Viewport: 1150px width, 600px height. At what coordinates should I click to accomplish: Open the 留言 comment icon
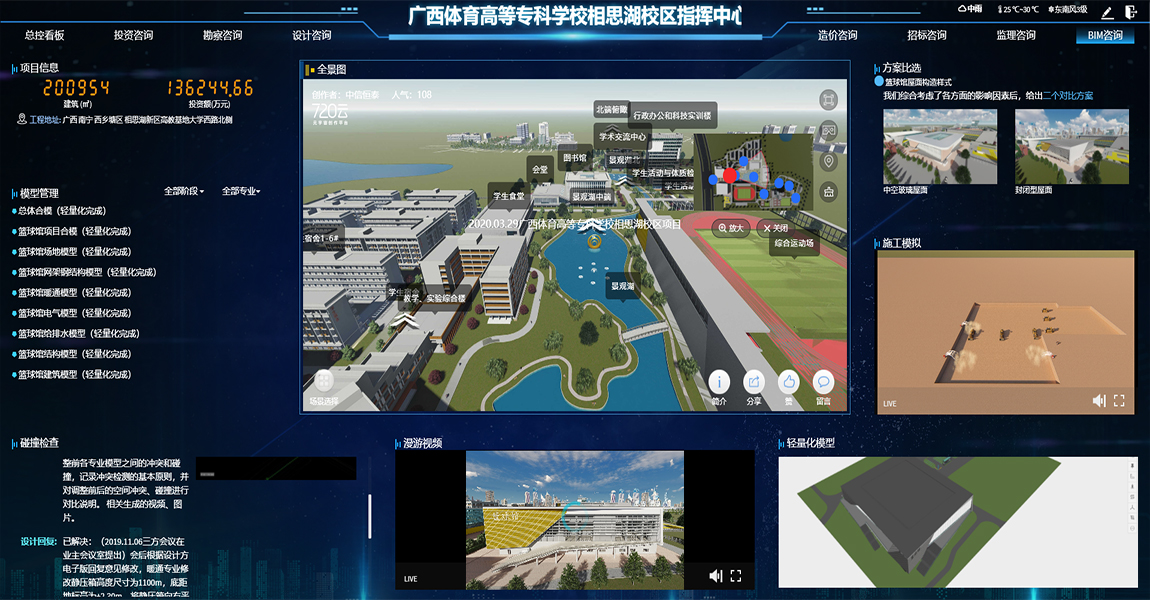click(x=823, y=382)
